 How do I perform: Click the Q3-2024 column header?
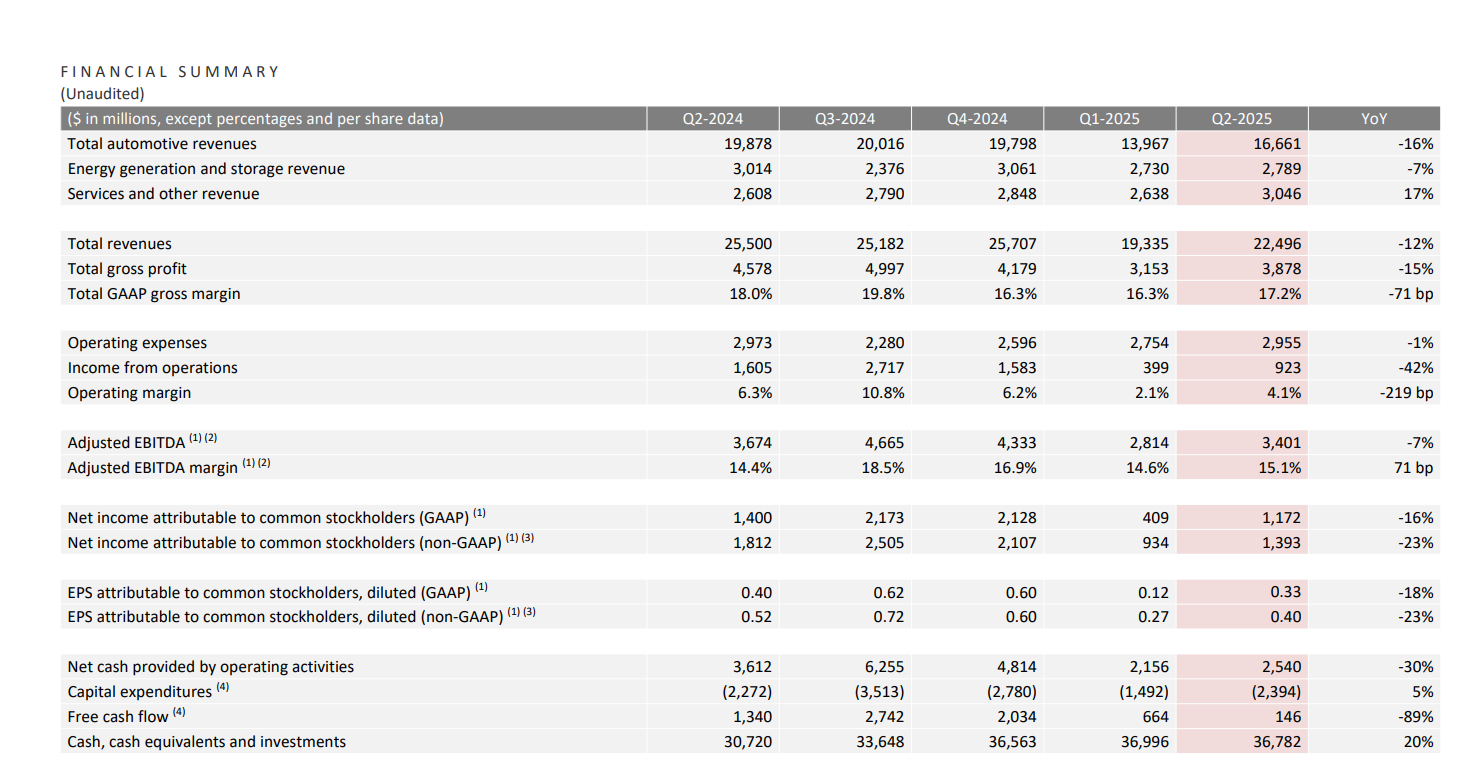843,118
